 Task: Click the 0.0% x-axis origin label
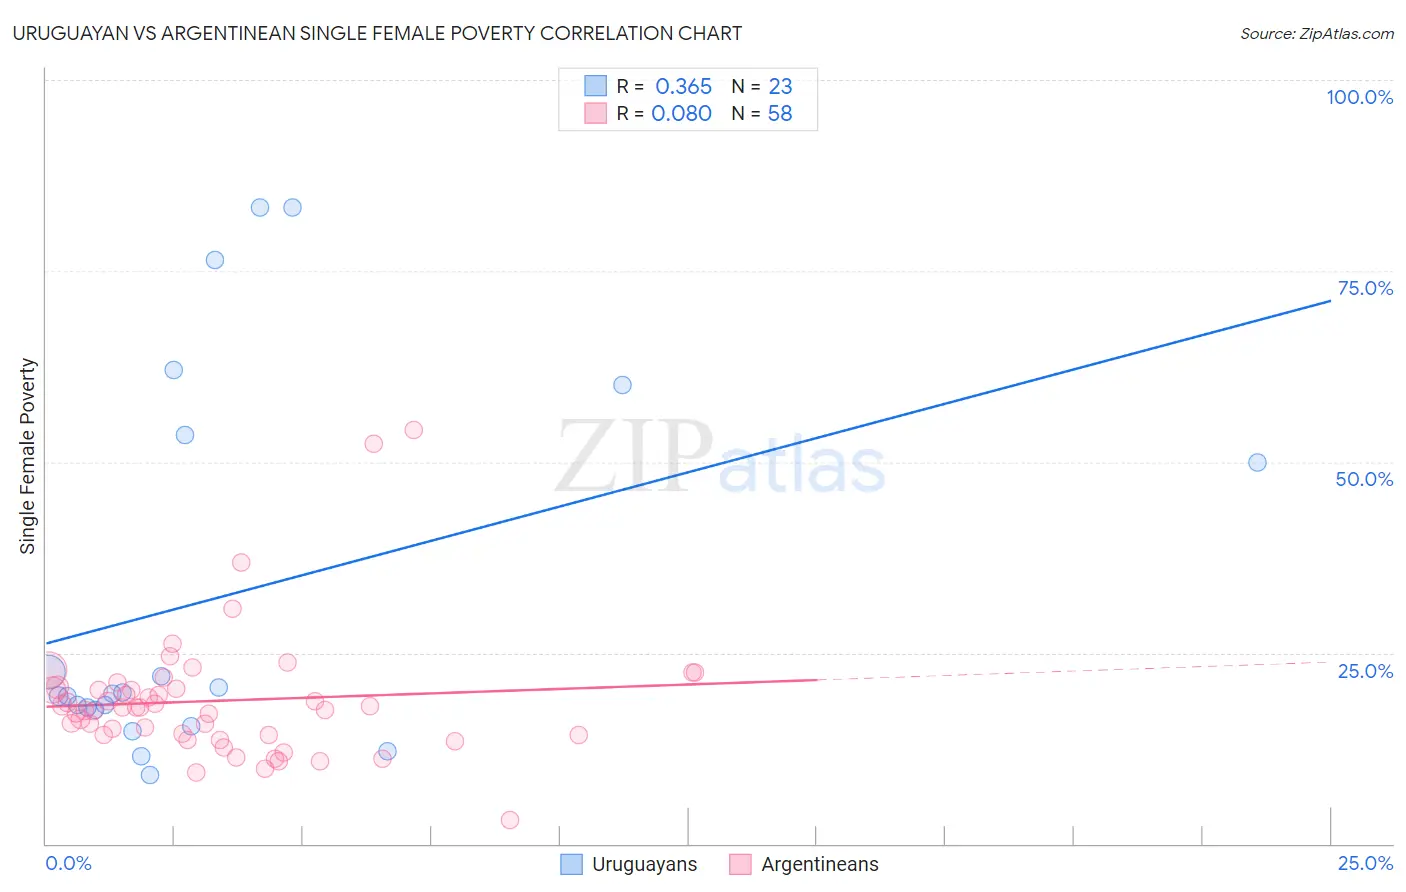click(68, 863)
